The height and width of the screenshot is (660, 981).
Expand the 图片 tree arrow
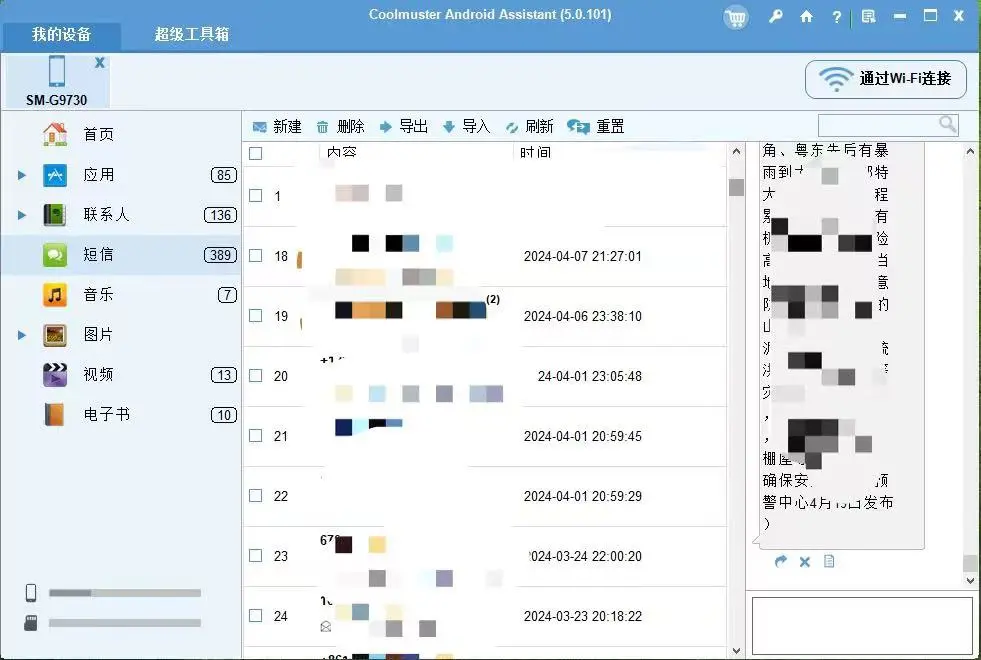pos(22,335)
